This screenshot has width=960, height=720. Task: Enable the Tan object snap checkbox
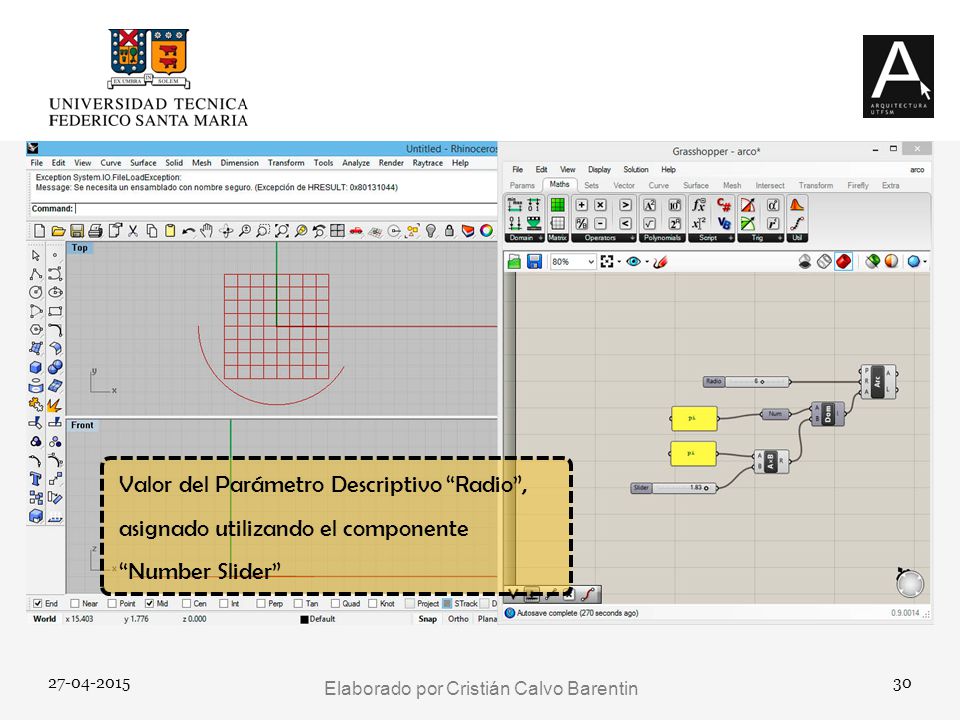tap(298, 604)
